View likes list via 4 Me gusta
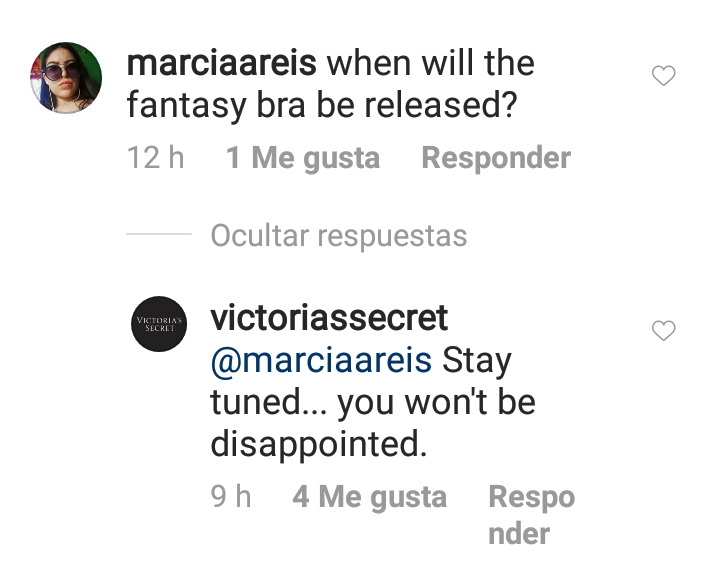Viewport: 719px width, 562px height. click(370, 497)
